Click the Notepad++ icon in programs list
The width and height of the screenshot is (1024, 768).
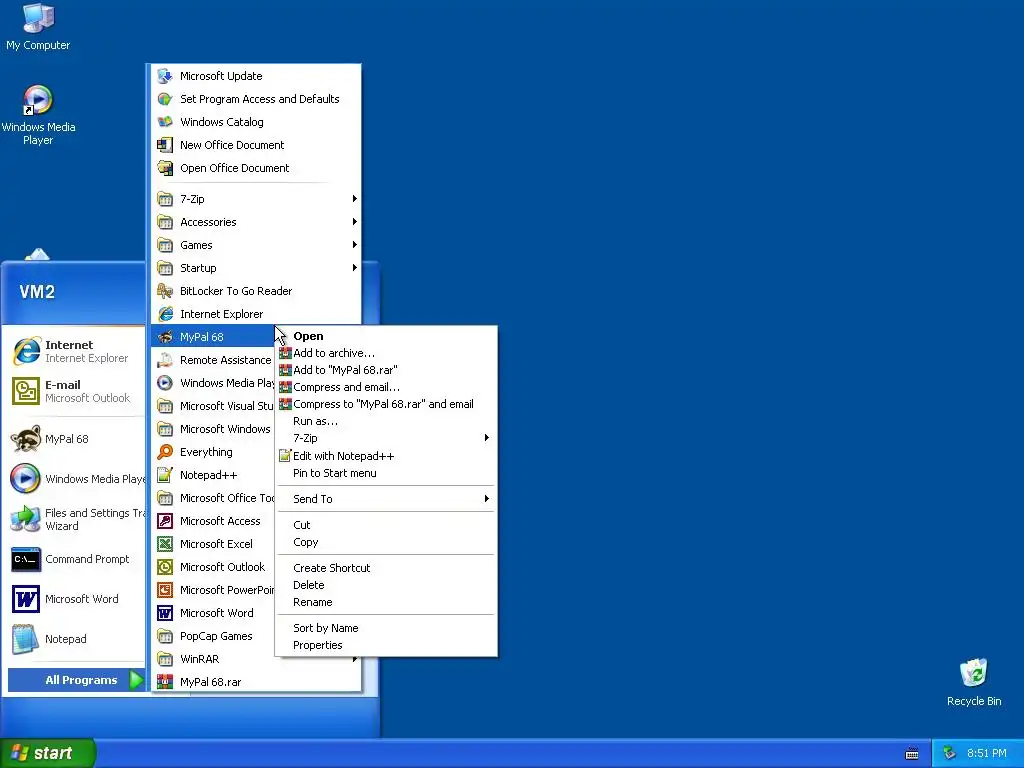click(x=165, y=475)
